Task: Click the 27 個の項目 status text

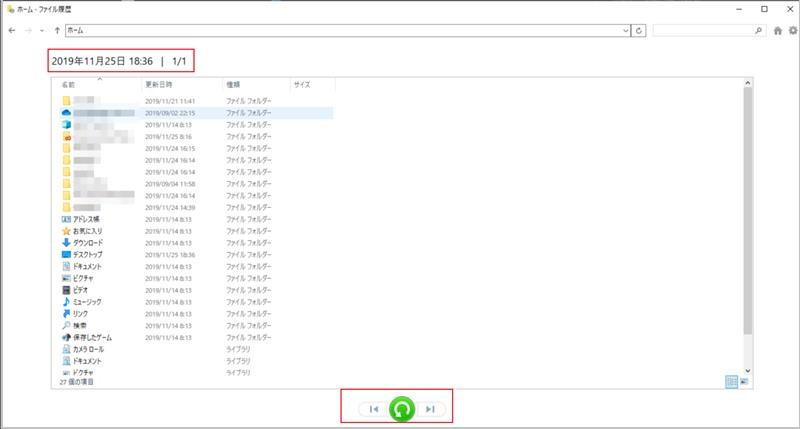Action: 77,382
